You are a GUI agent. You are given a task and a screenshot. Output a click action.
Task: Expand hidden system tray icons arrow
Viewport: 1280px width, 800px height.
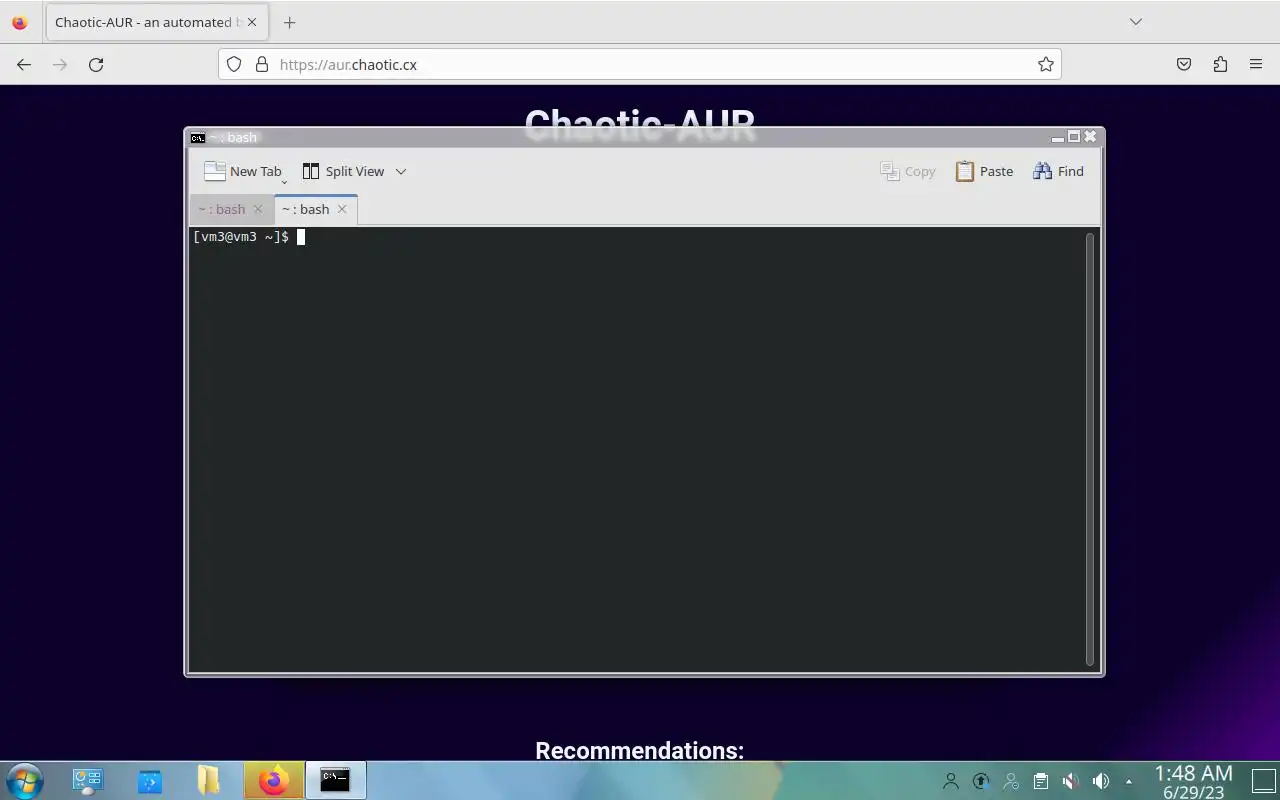point(1129,781)
